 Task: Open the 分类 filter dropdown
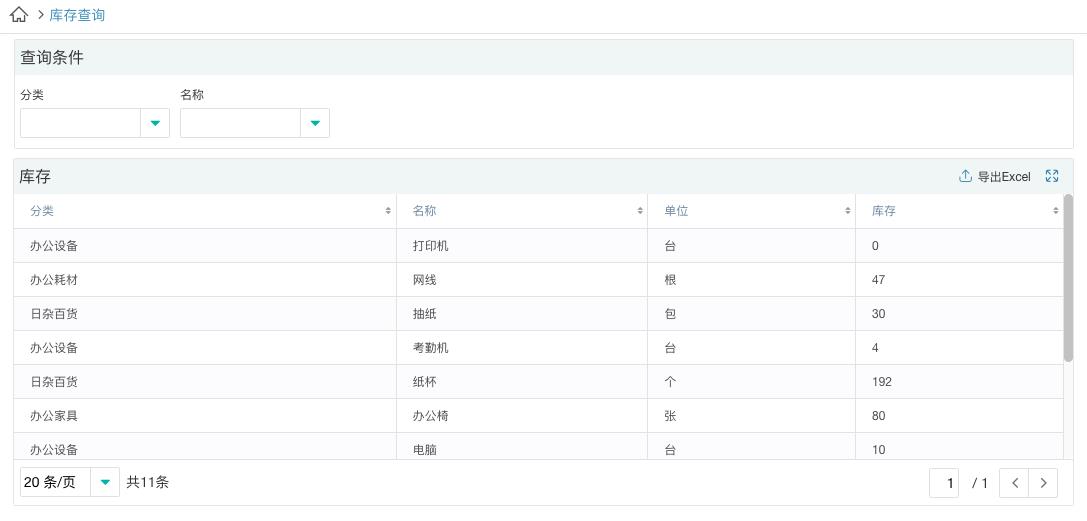click(155, 123)
